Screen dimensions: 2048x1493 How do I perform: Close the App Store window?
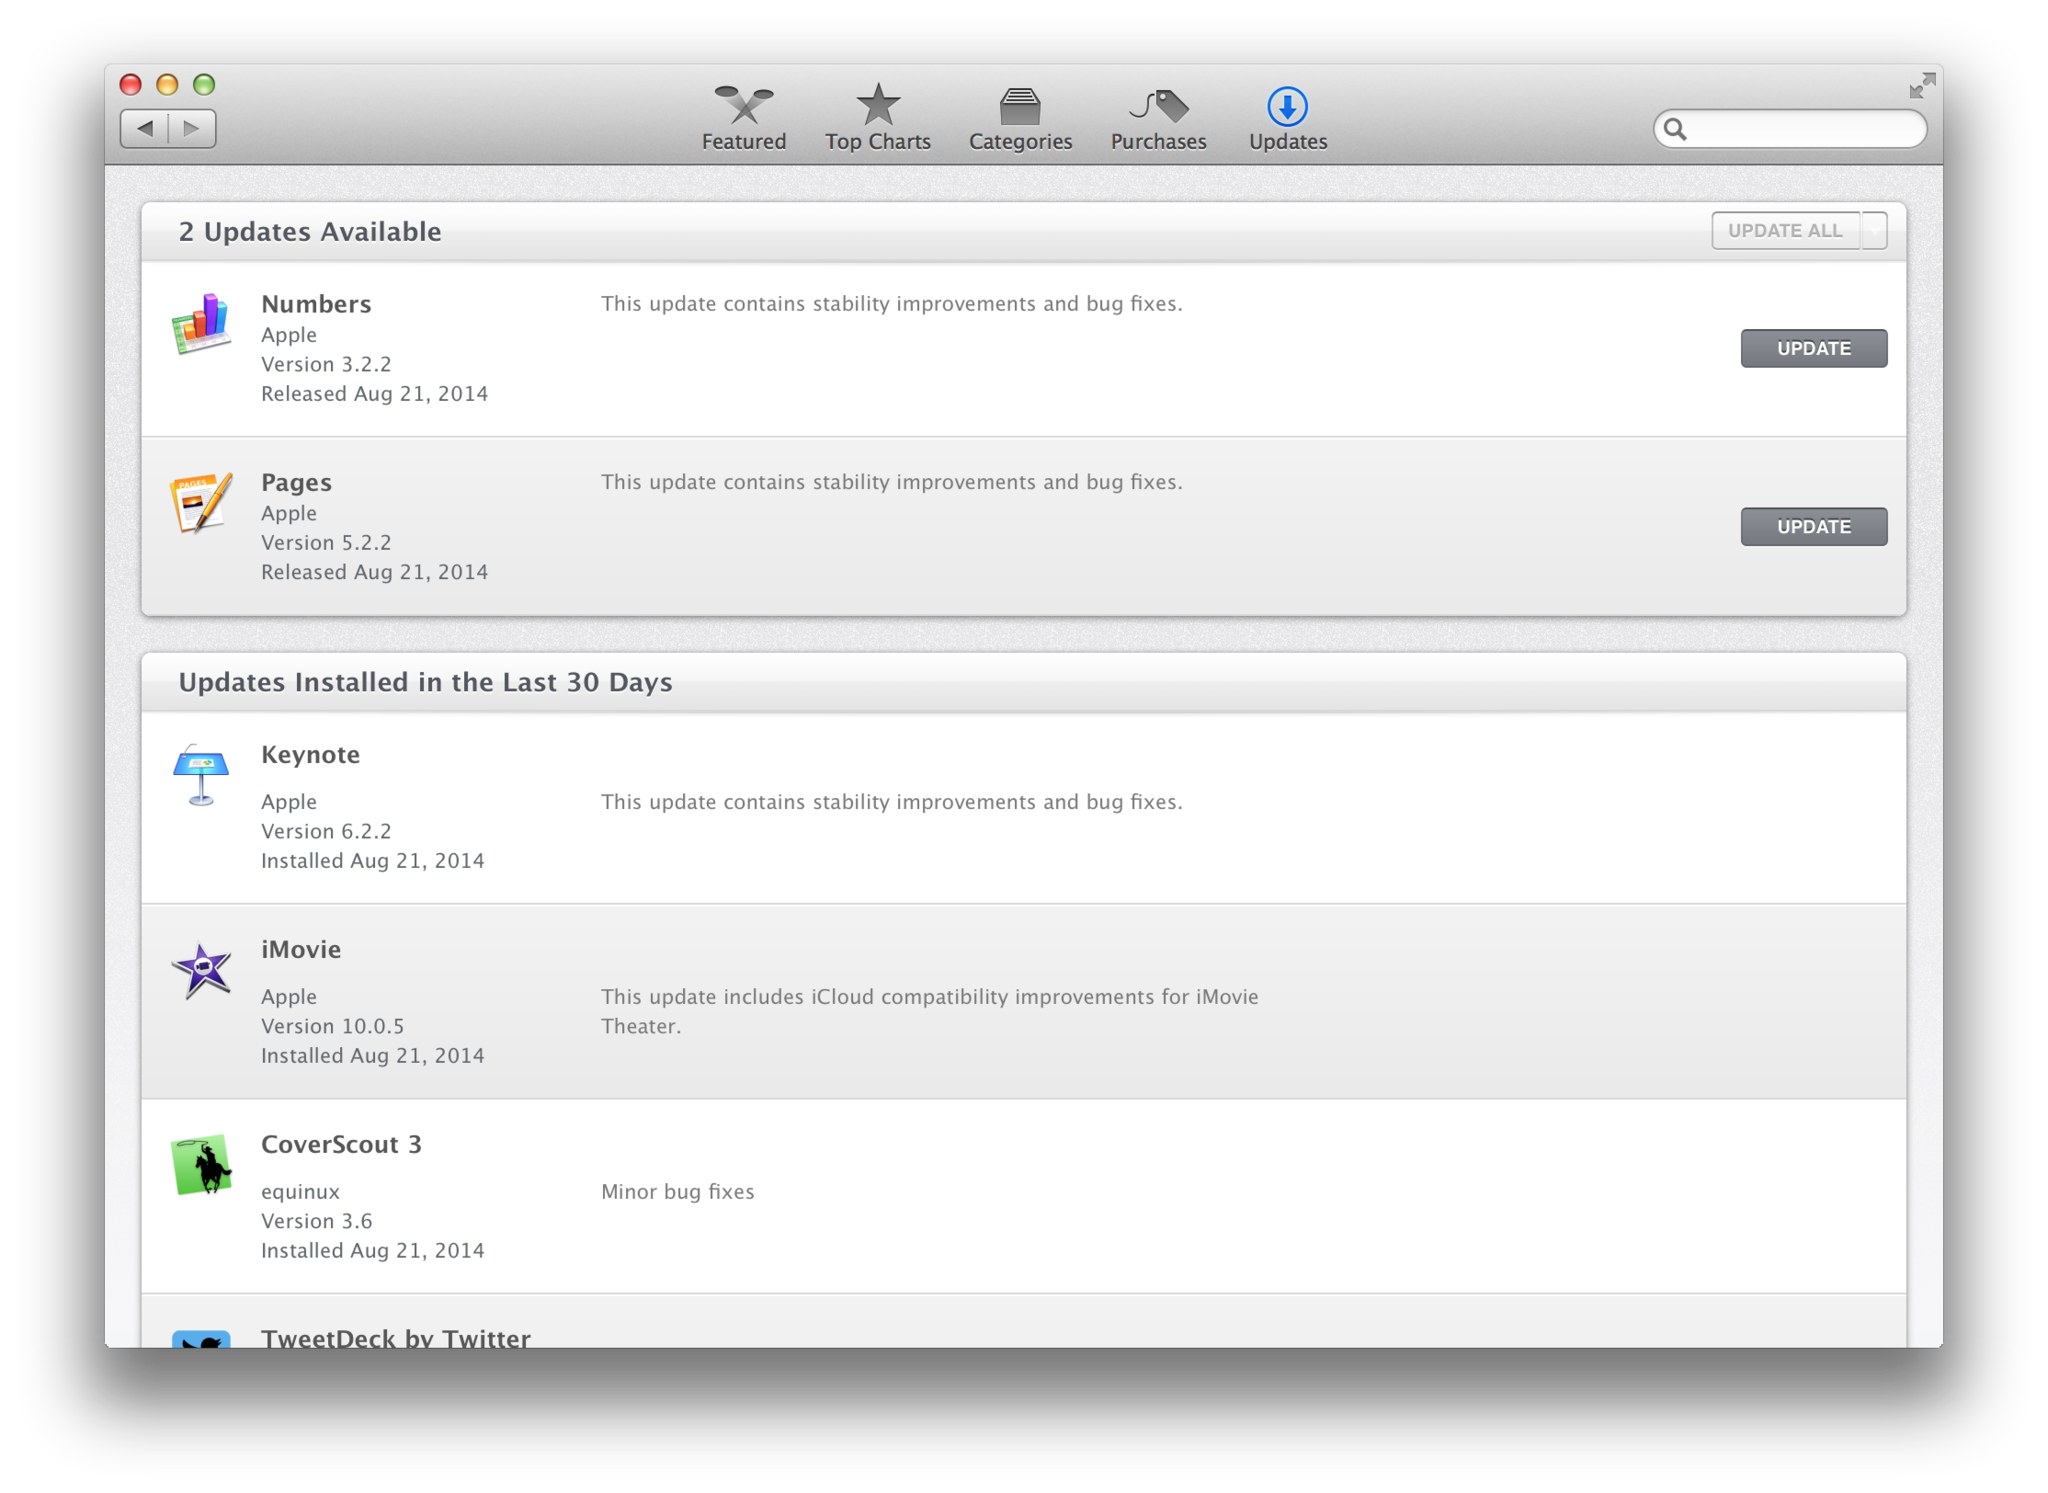pyautogui.click(x=130, y=84)
